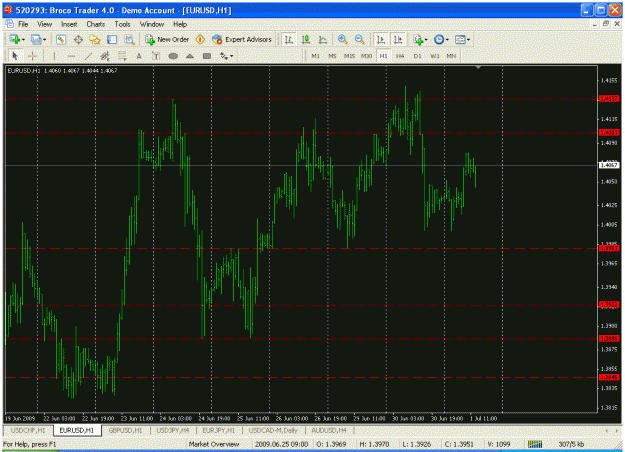Open the Window menu
This screenshot has width=625, height=452.
click(152, 24)
